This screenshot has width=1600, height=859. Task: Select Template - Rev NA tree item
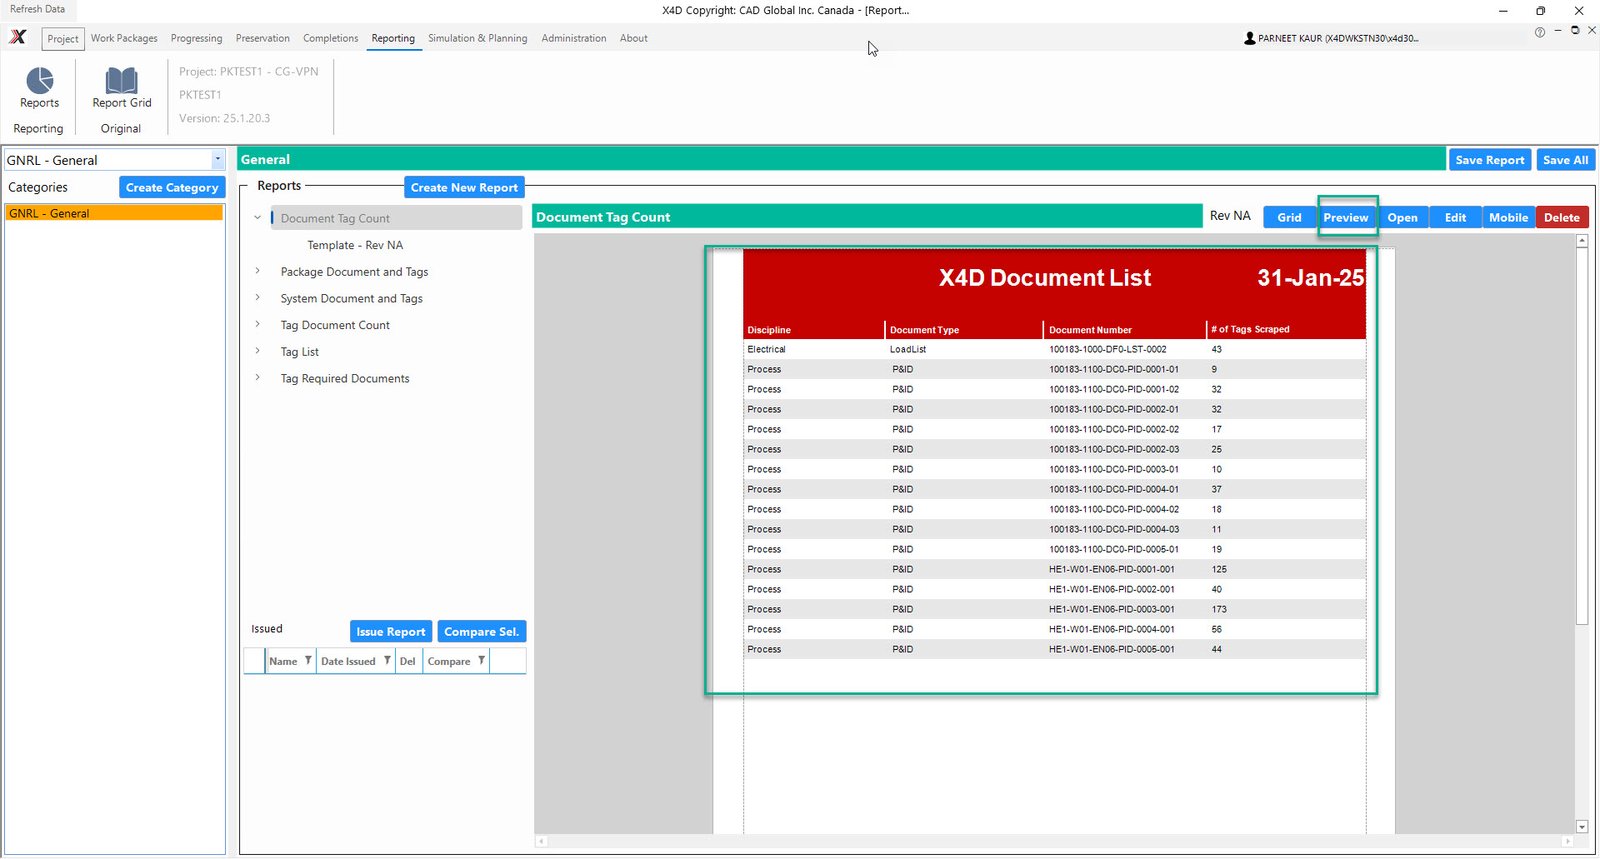355,245
